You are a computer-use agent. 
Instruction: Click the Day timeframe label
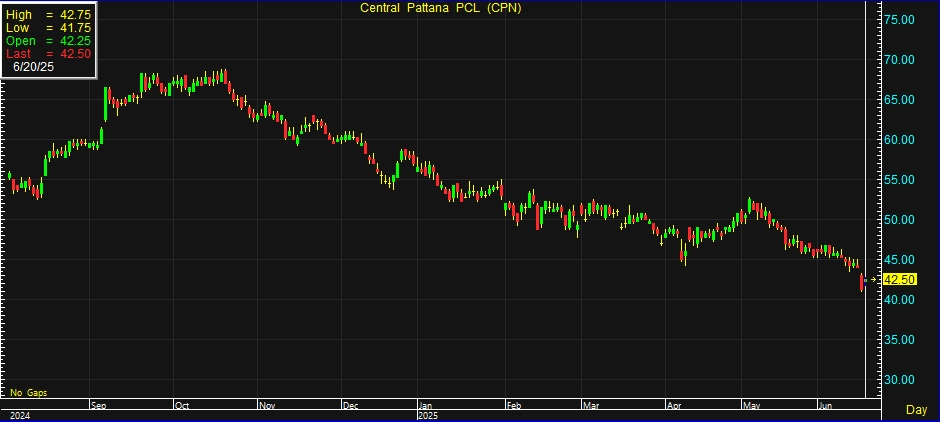point(915,410)
